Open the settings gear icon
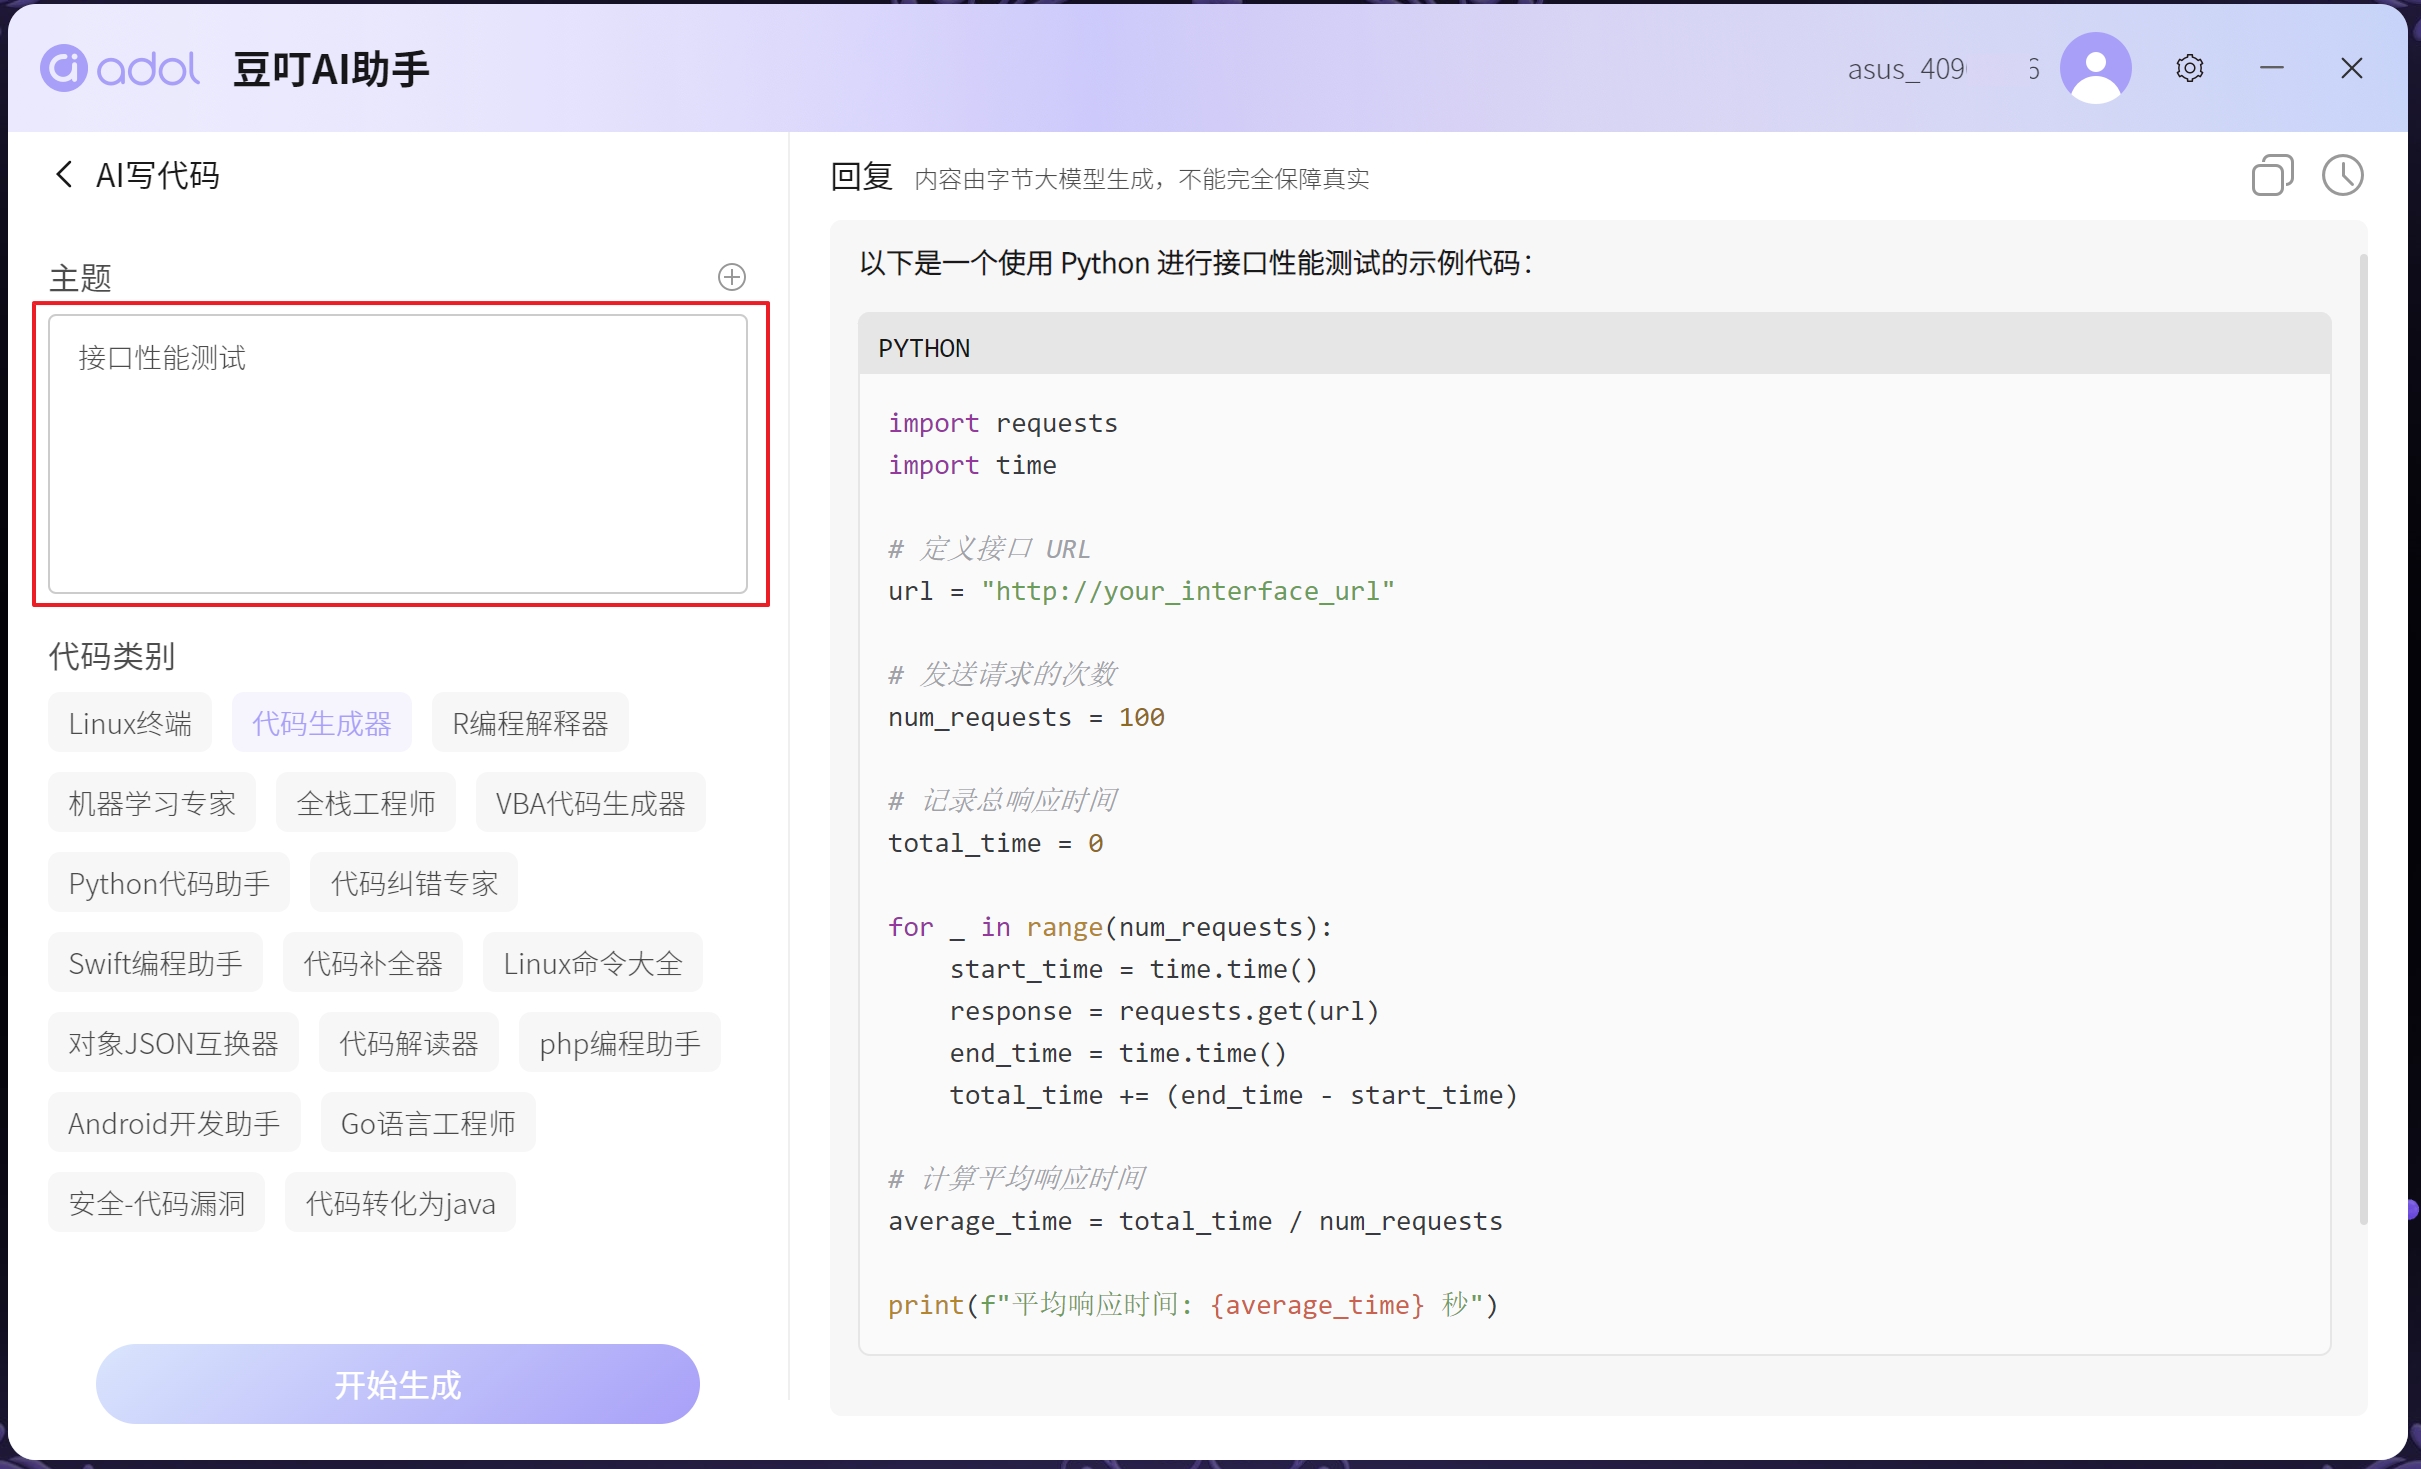The image size is (2421, 1469). [2189, 68]
